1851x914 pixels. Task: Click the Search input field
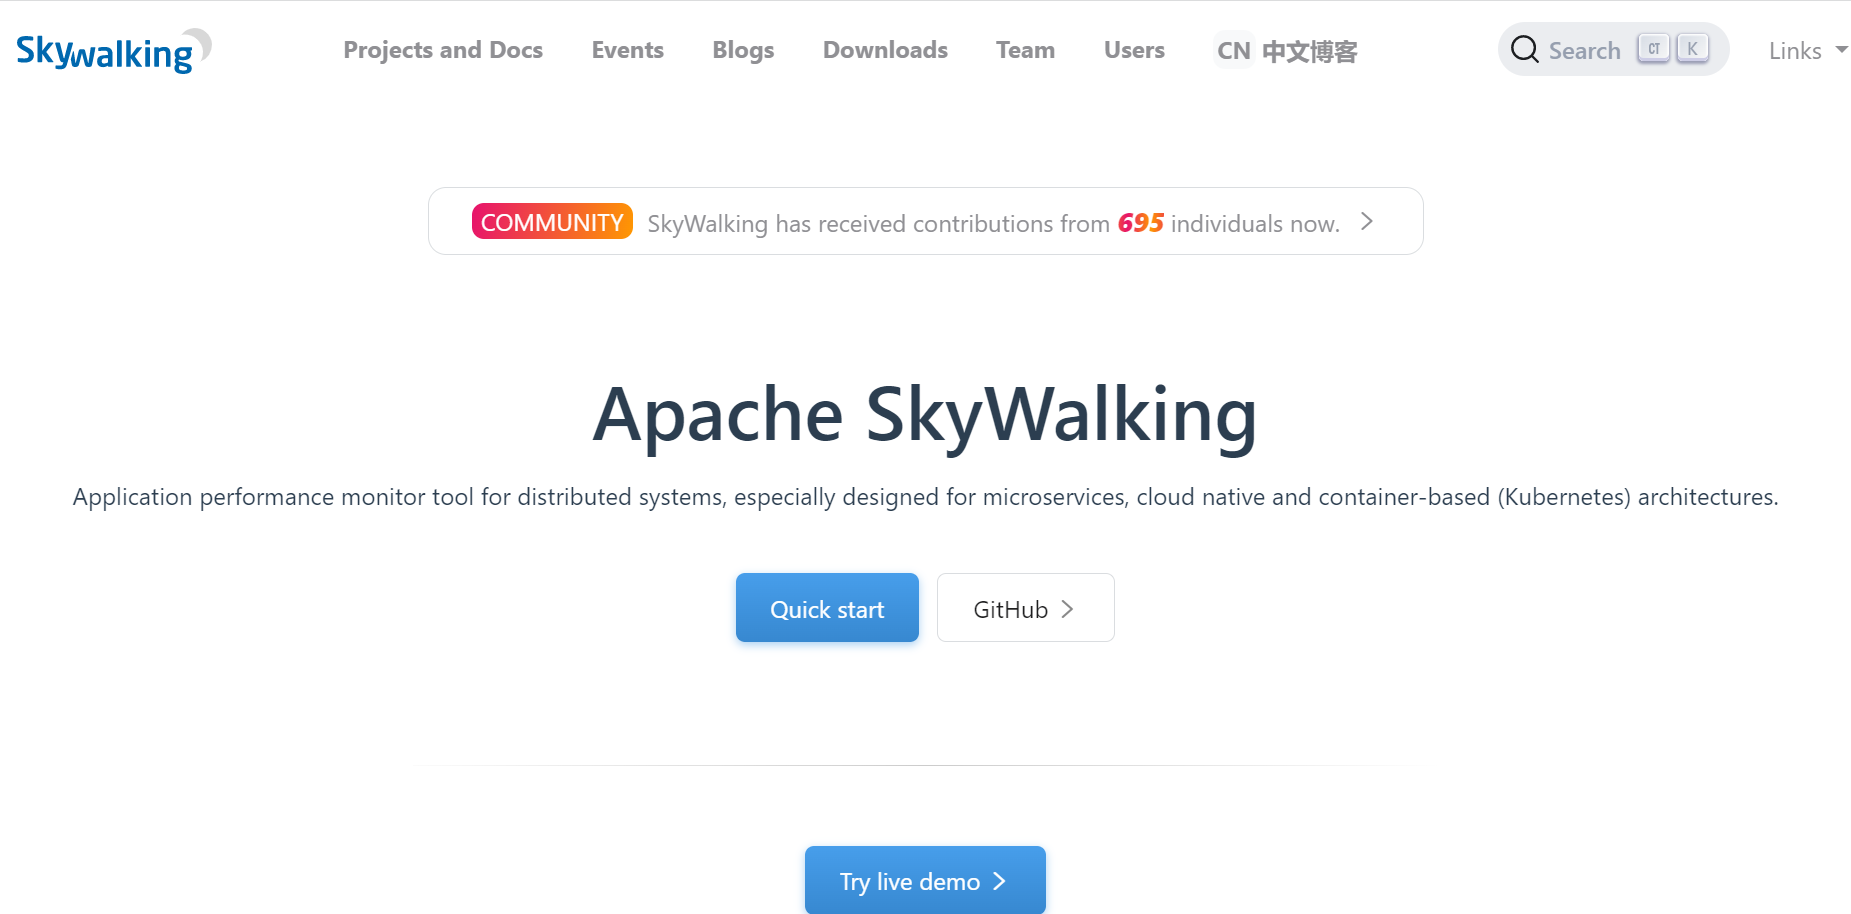point(1613,49)
